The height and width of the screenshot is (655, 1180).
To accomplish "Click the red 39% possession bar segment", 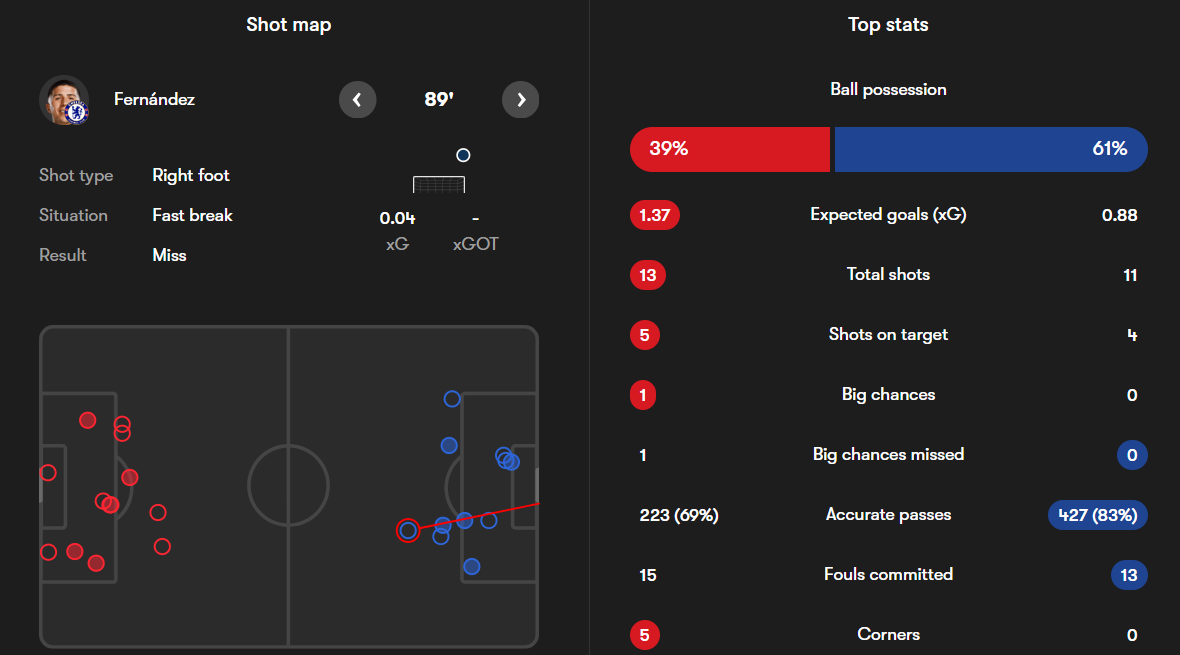I will (x=730, y=149).
